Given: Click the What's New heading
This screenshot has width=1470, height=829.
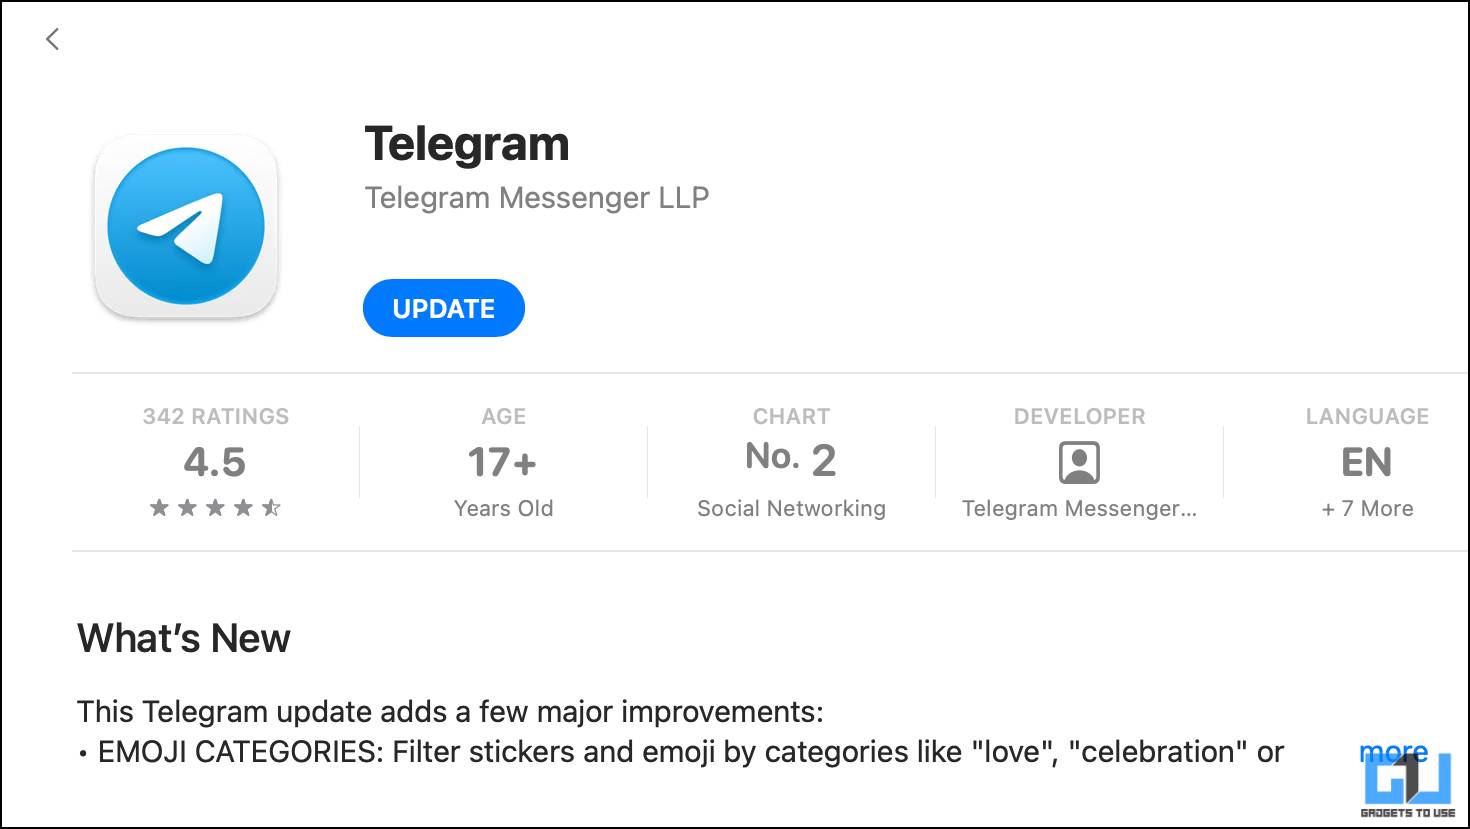Looking at the screenshot, I should point(184,638).
